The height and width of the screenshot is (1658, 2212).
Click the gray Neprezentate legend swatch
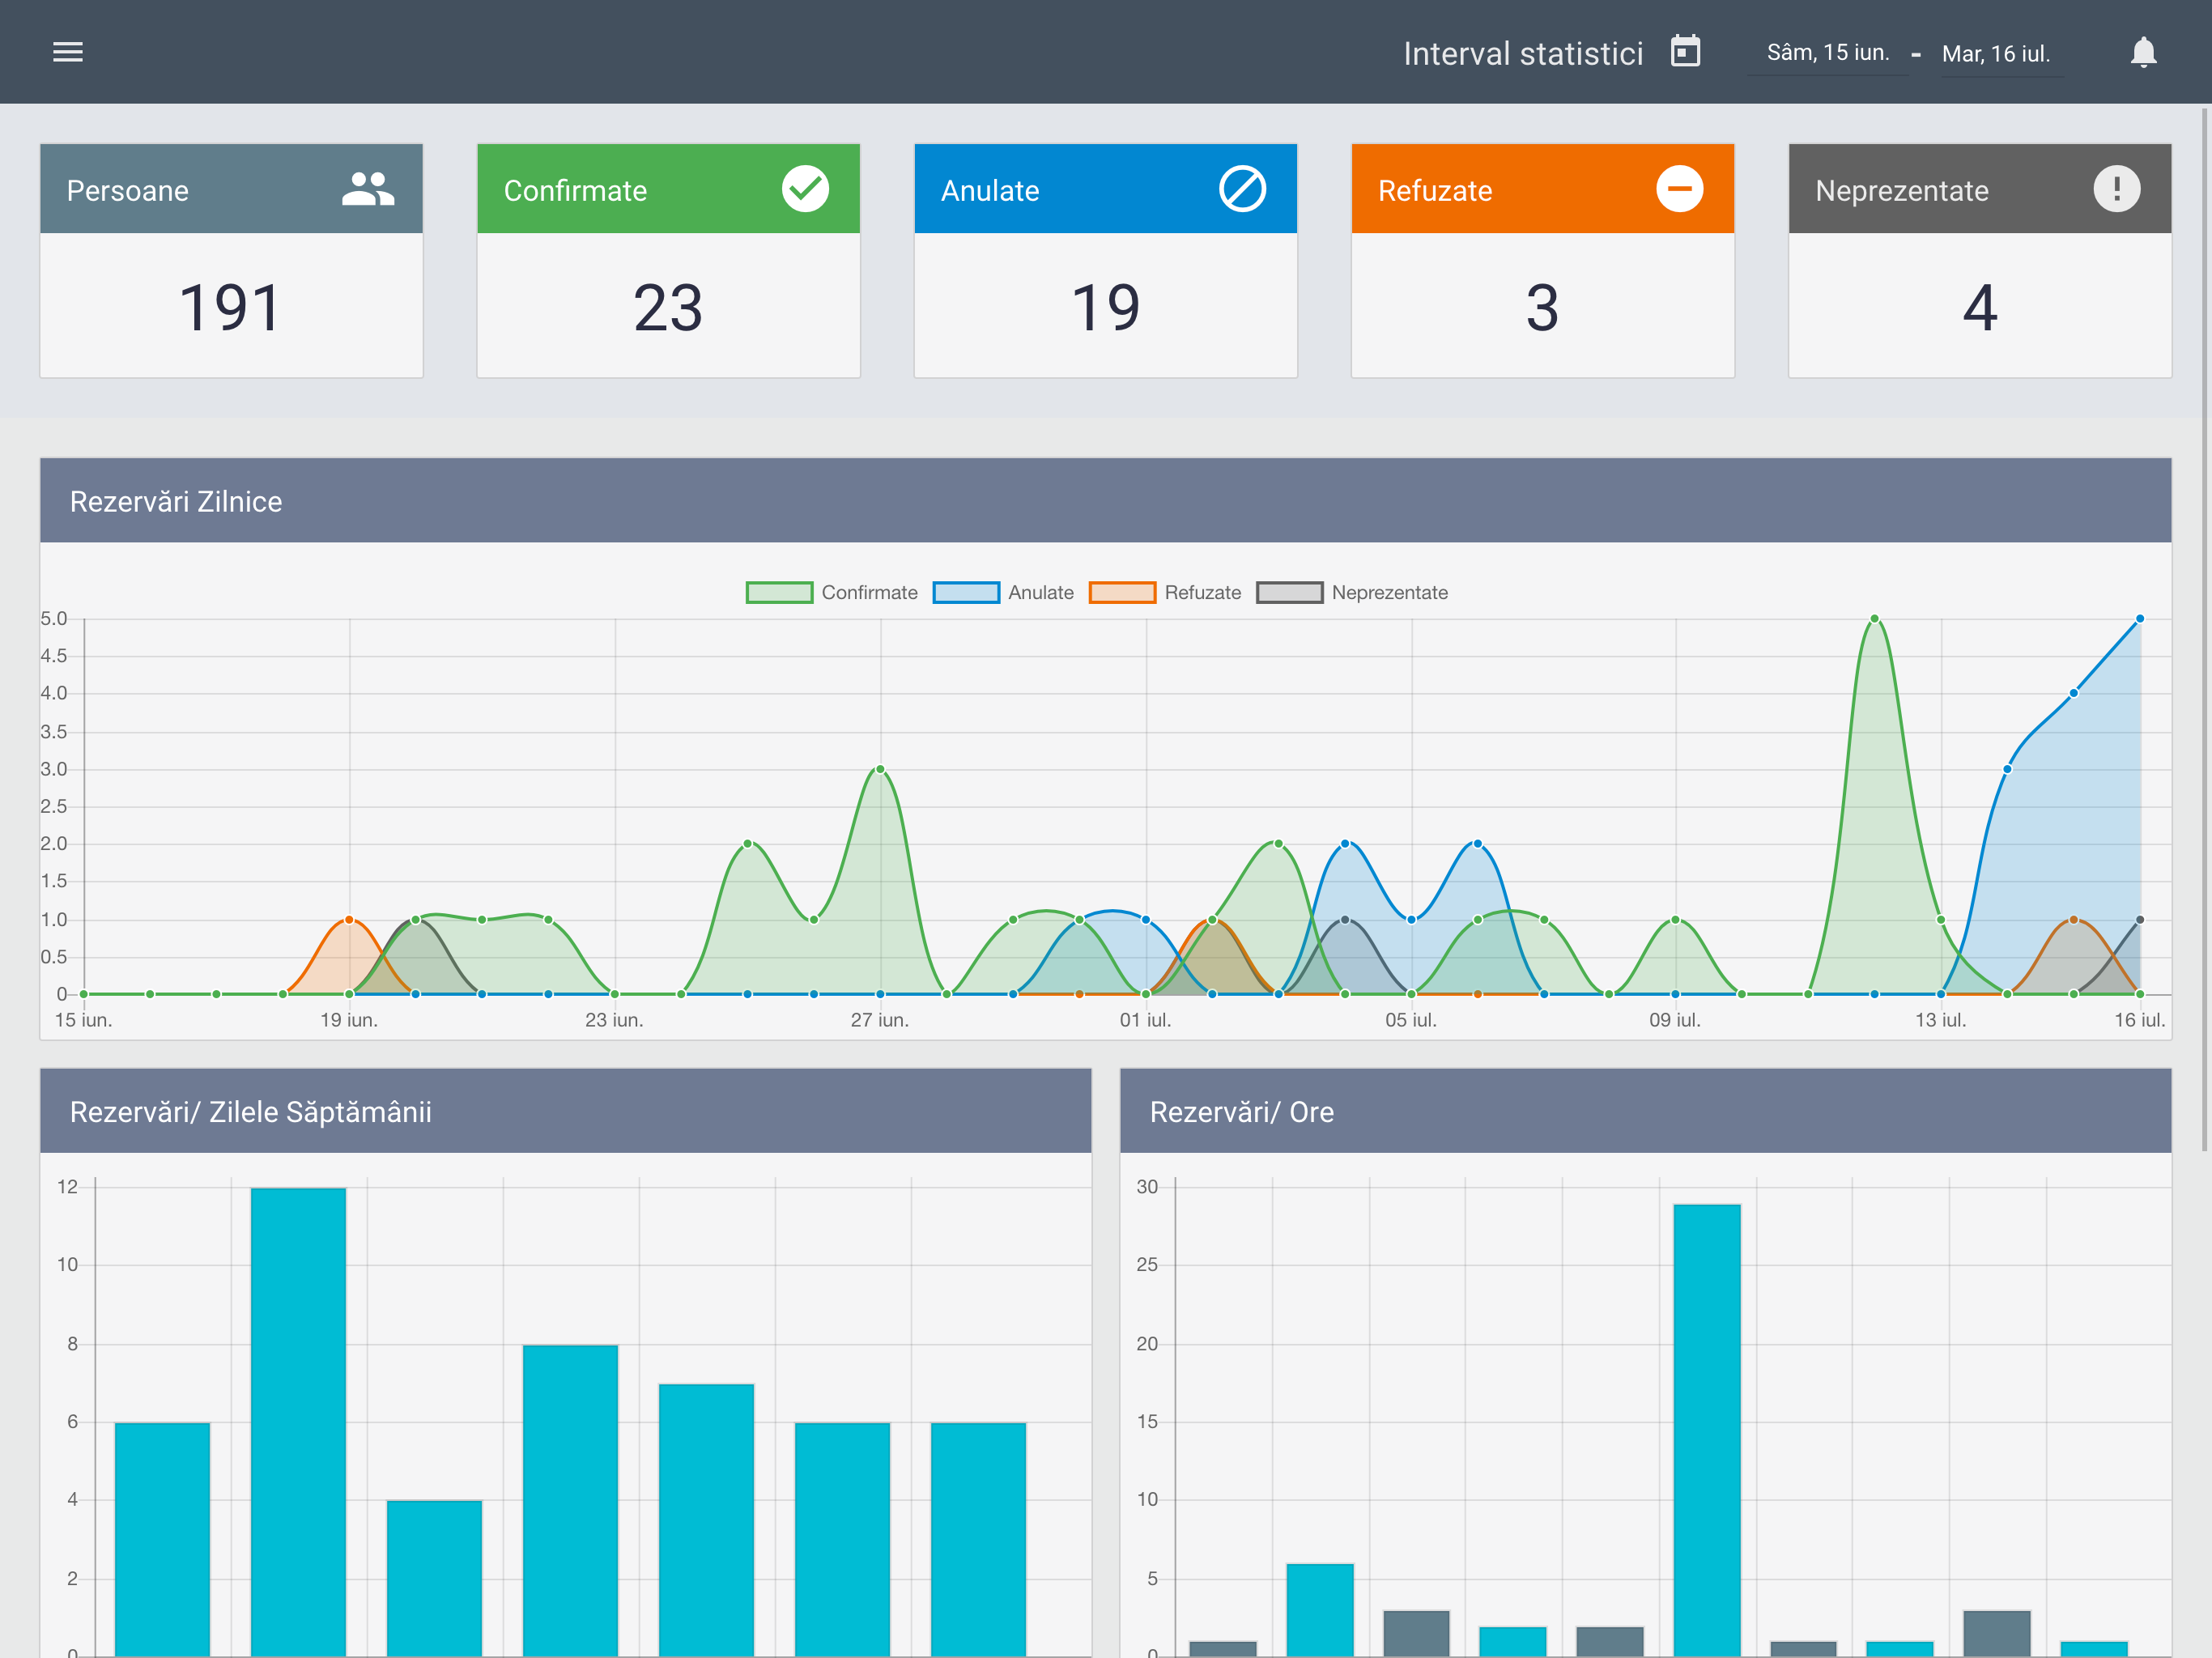click(1290, 592)
